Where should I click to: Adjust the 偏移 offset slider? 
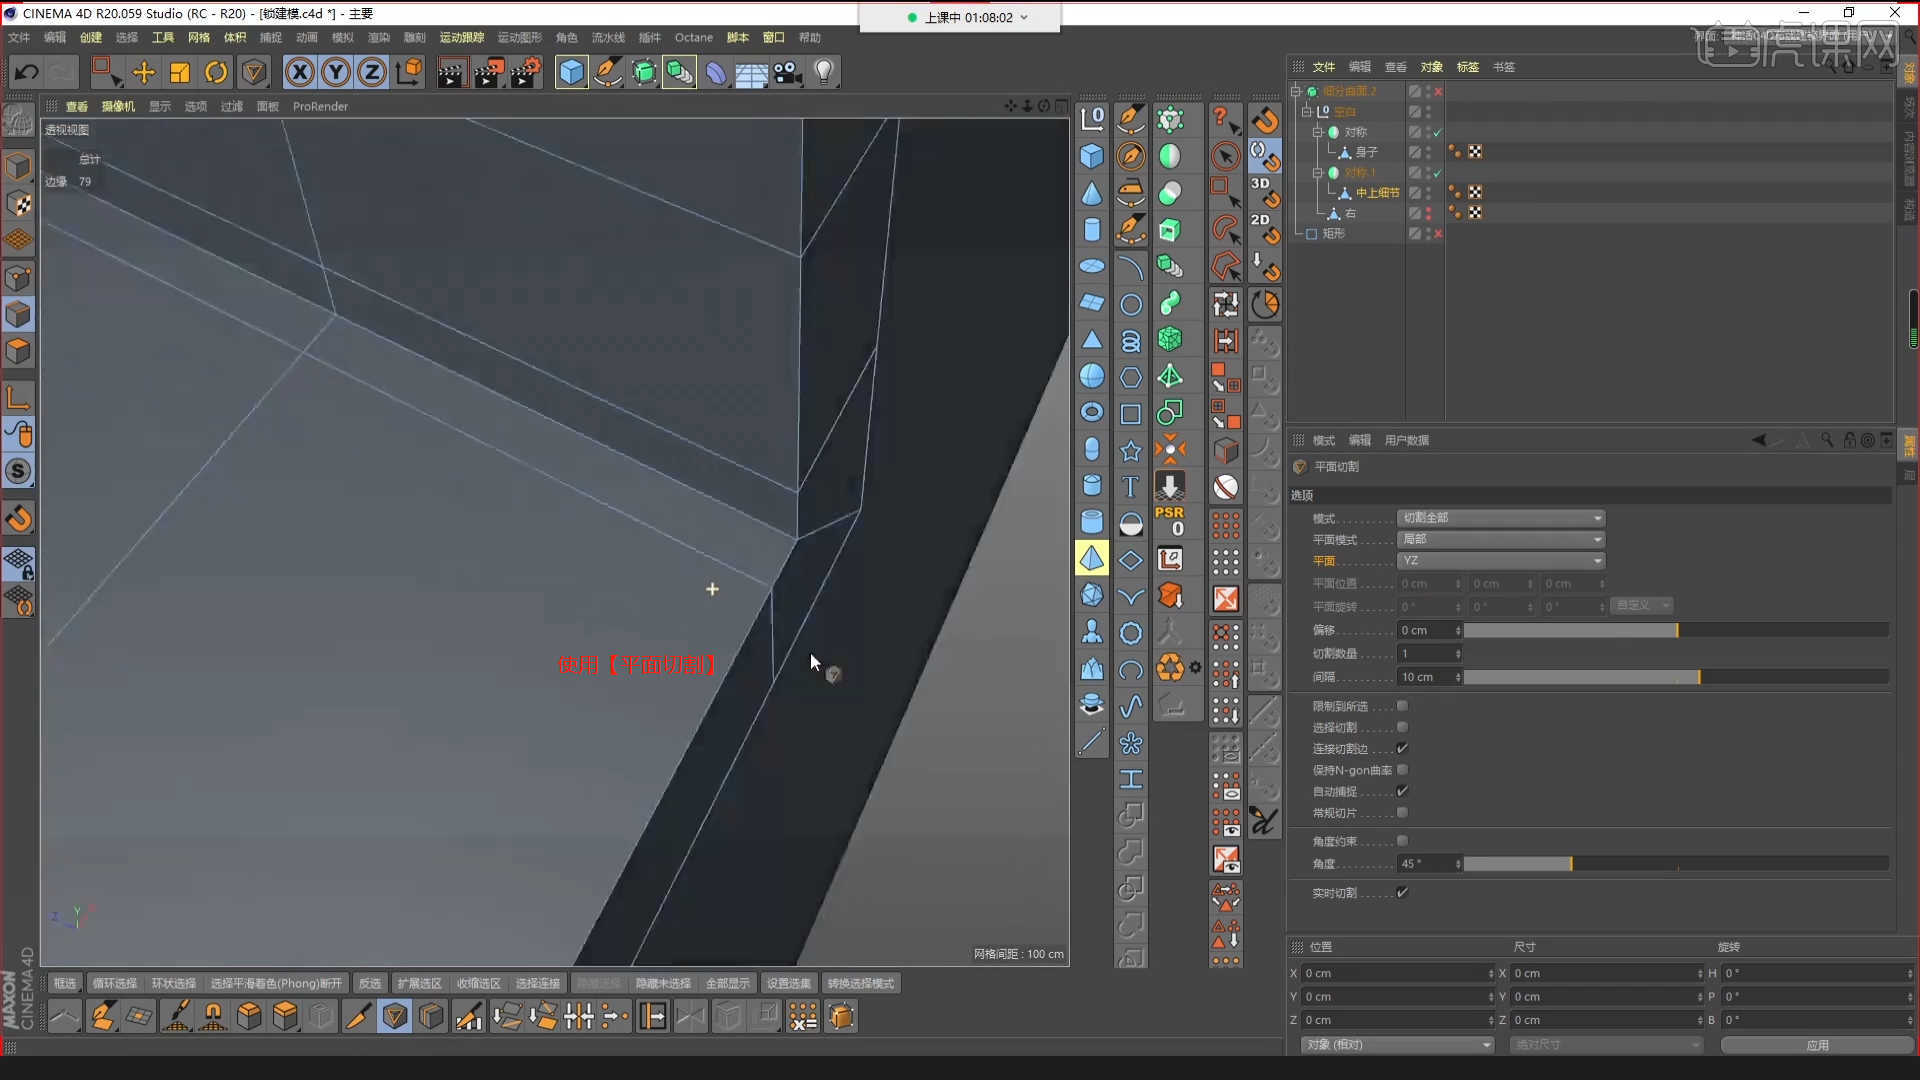[x=1676, y=630]
